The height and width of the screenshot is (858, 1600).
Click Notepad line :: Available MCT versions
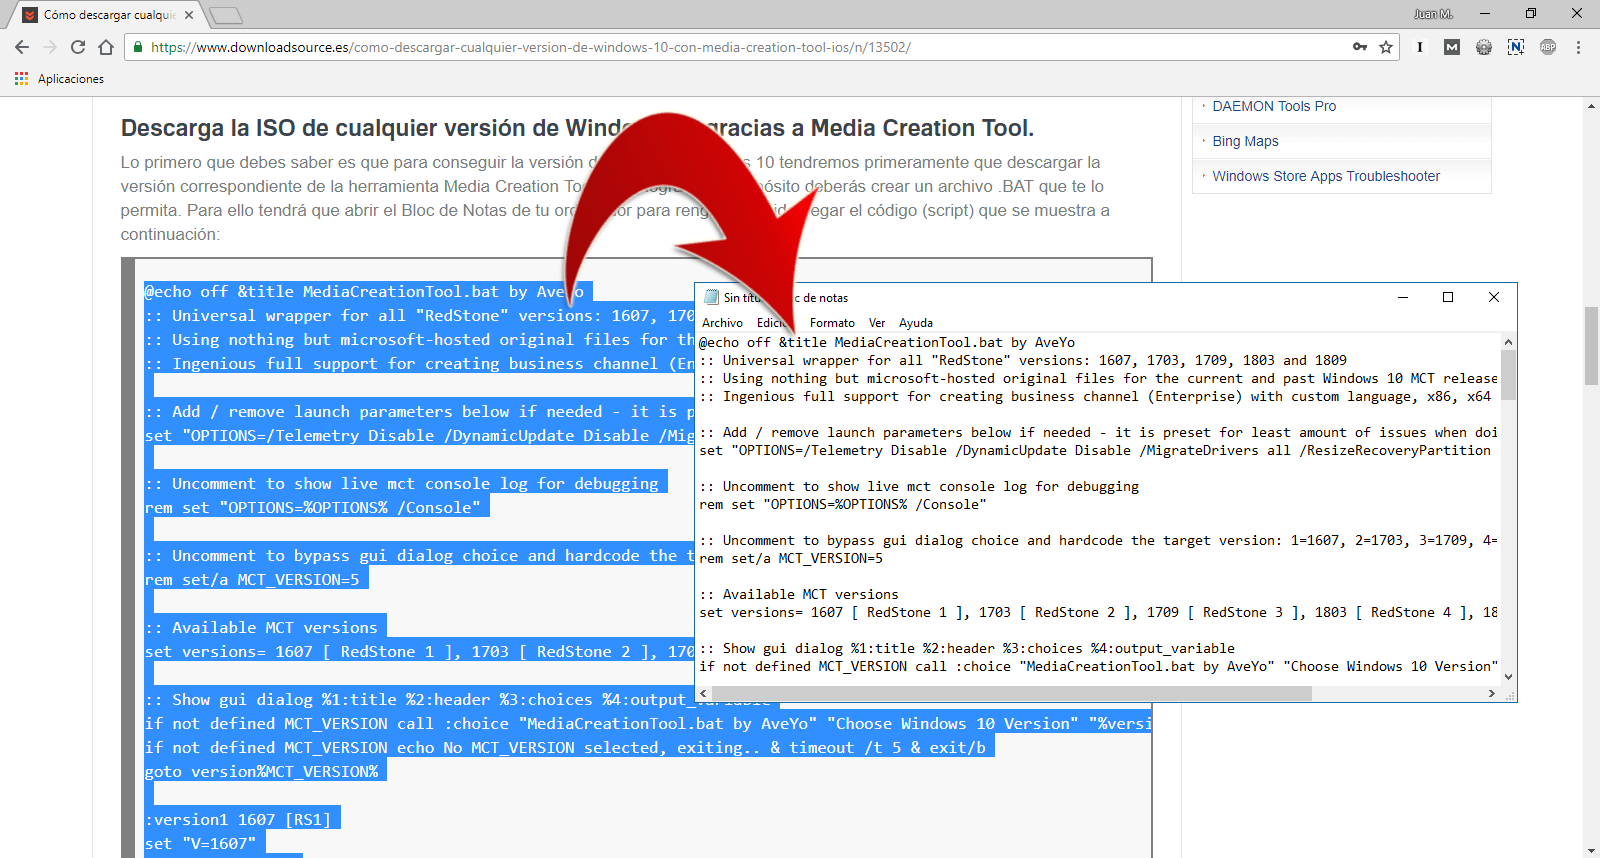point(799,594)
